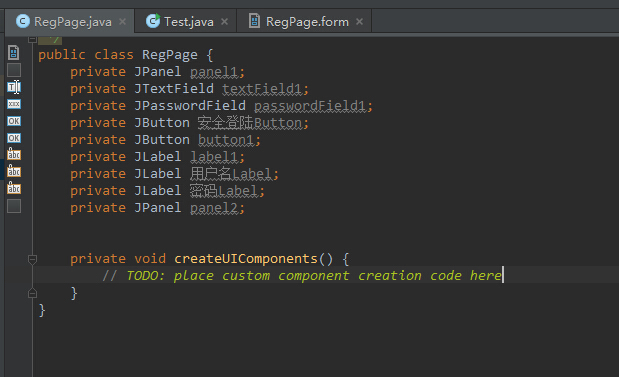
Task: Click the JTextField type name
Action: coord(174,89)
